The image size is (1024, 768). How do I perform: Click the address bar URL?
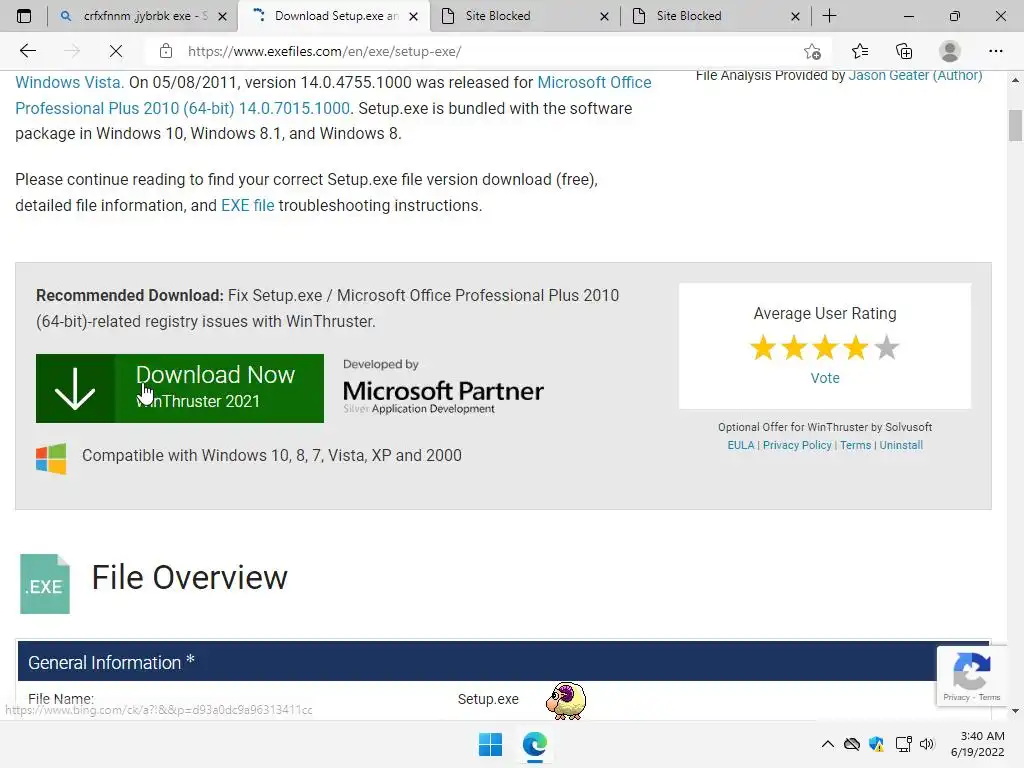[325, 51]
